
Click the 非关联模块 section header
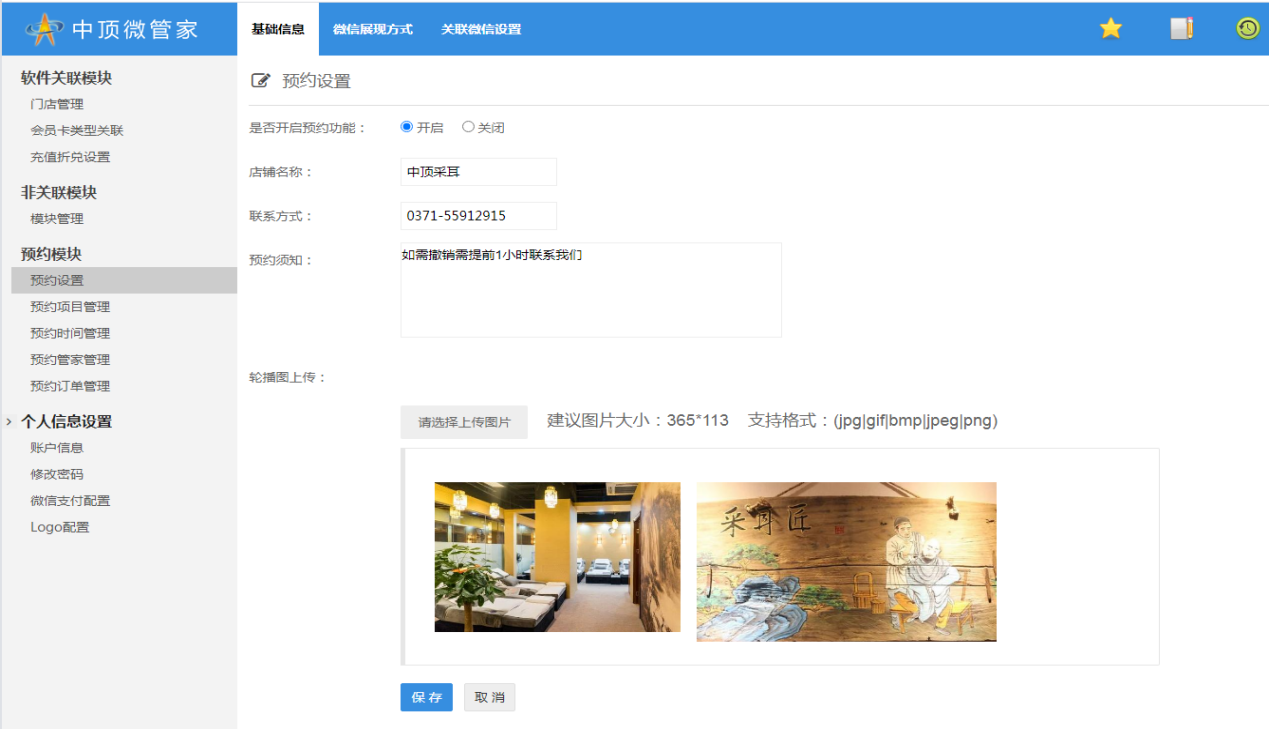pyautogui.click(x=59, y=193)
